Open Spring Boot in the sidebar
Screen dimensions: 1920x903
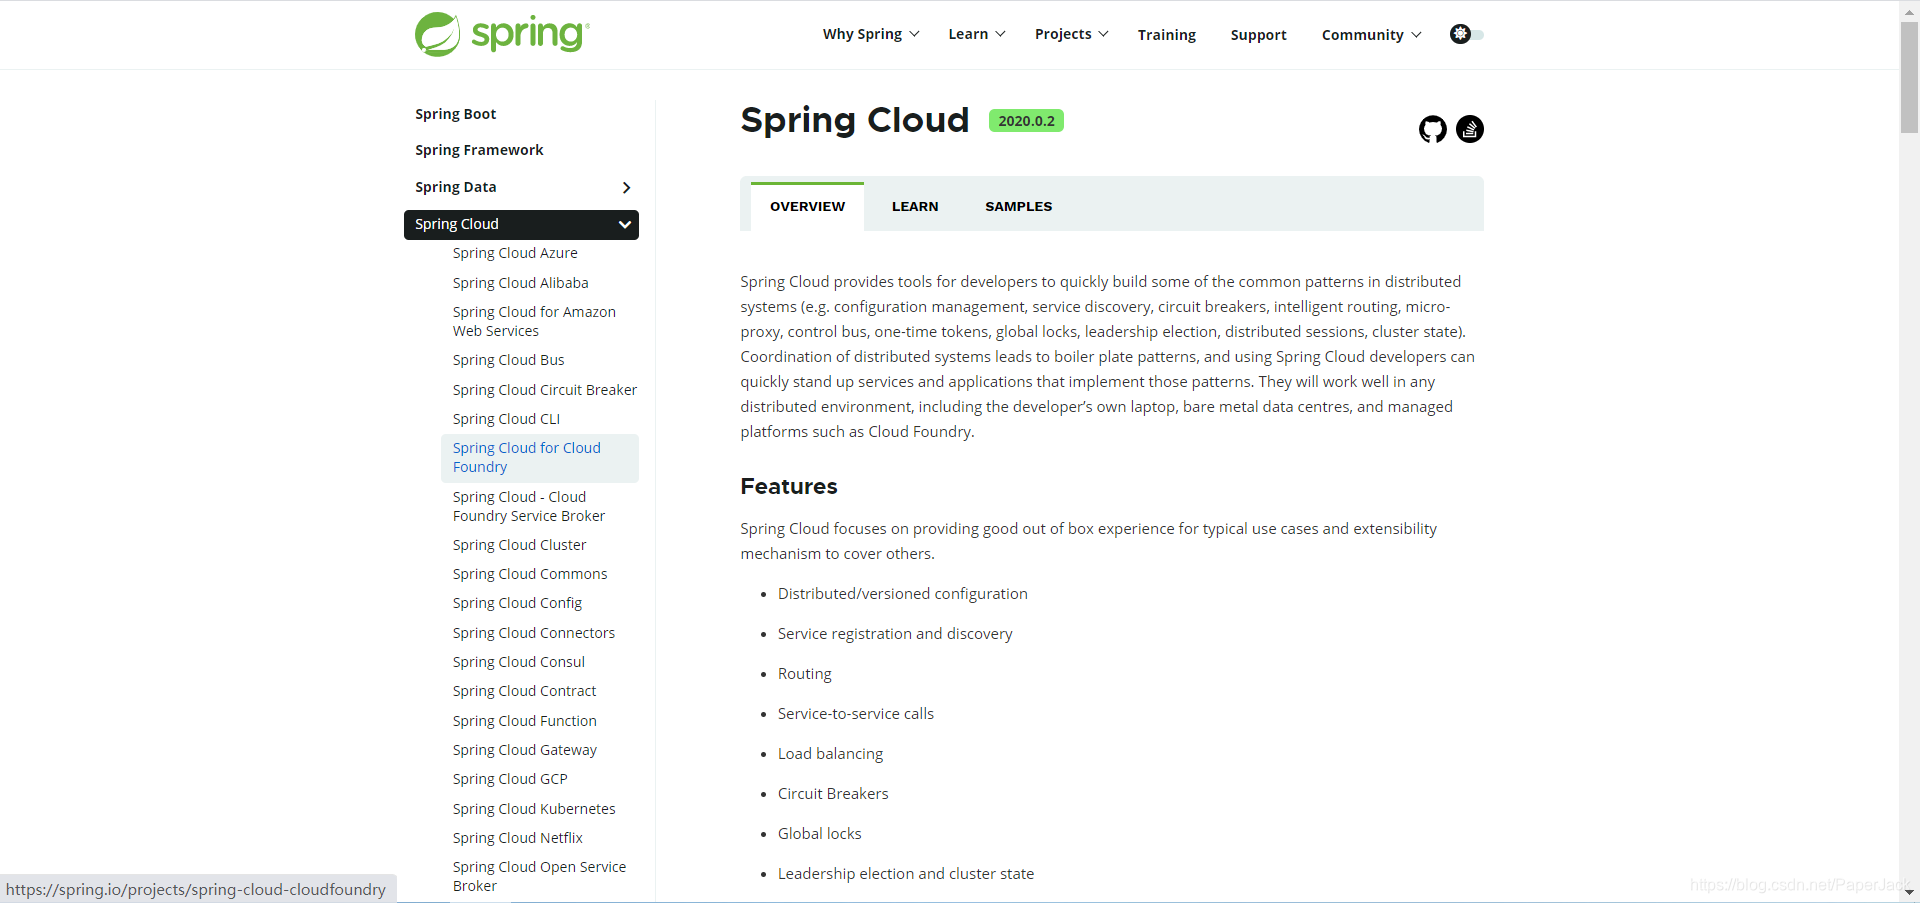click(x=455, y=114)
